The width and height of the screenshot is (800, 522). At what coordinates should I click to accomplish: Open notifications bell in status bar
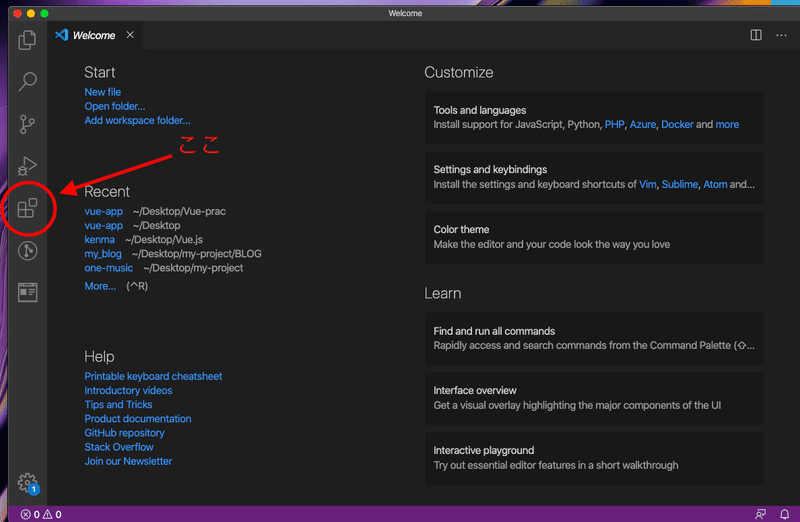[784, 514]
